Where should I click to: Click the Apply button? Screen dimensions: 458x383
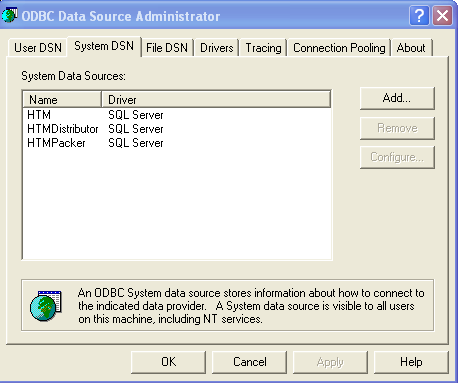(x=330, y=362)
